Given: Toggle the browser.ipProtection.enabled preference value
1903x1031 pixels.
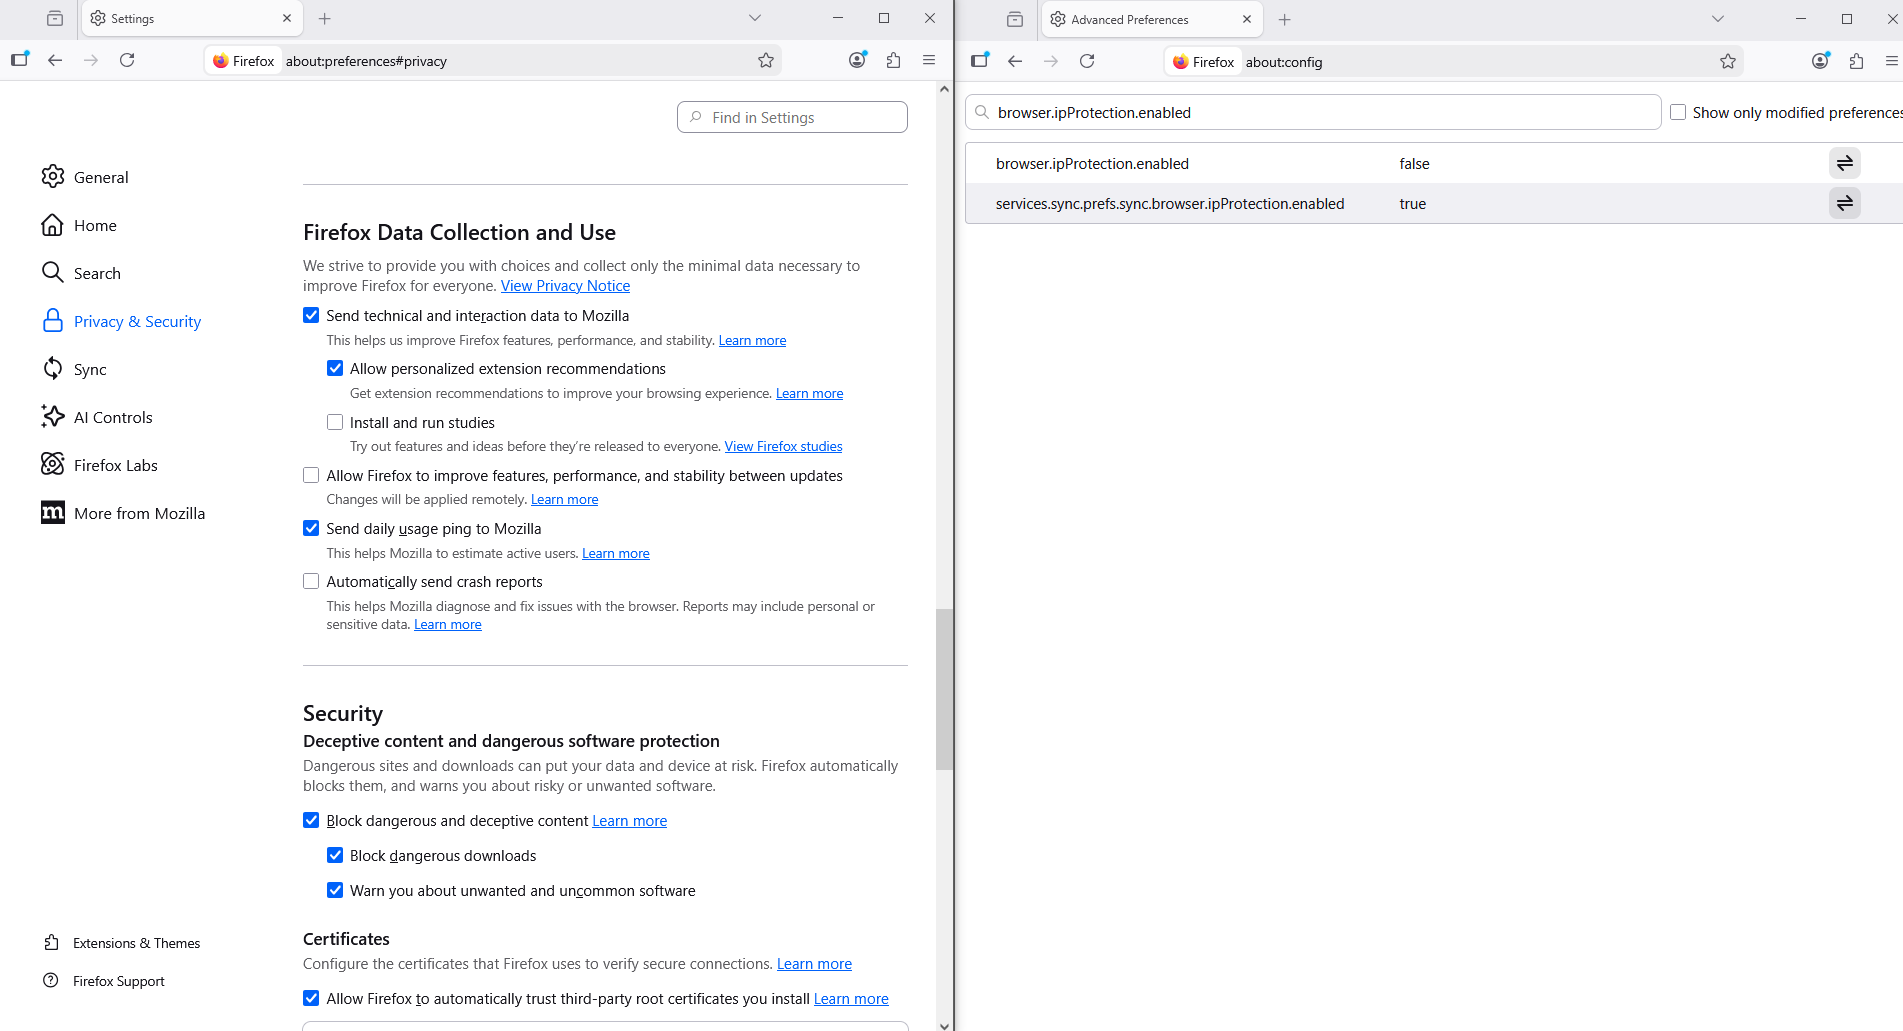Looking at the screenshot, I should (x=1844, y=163).
